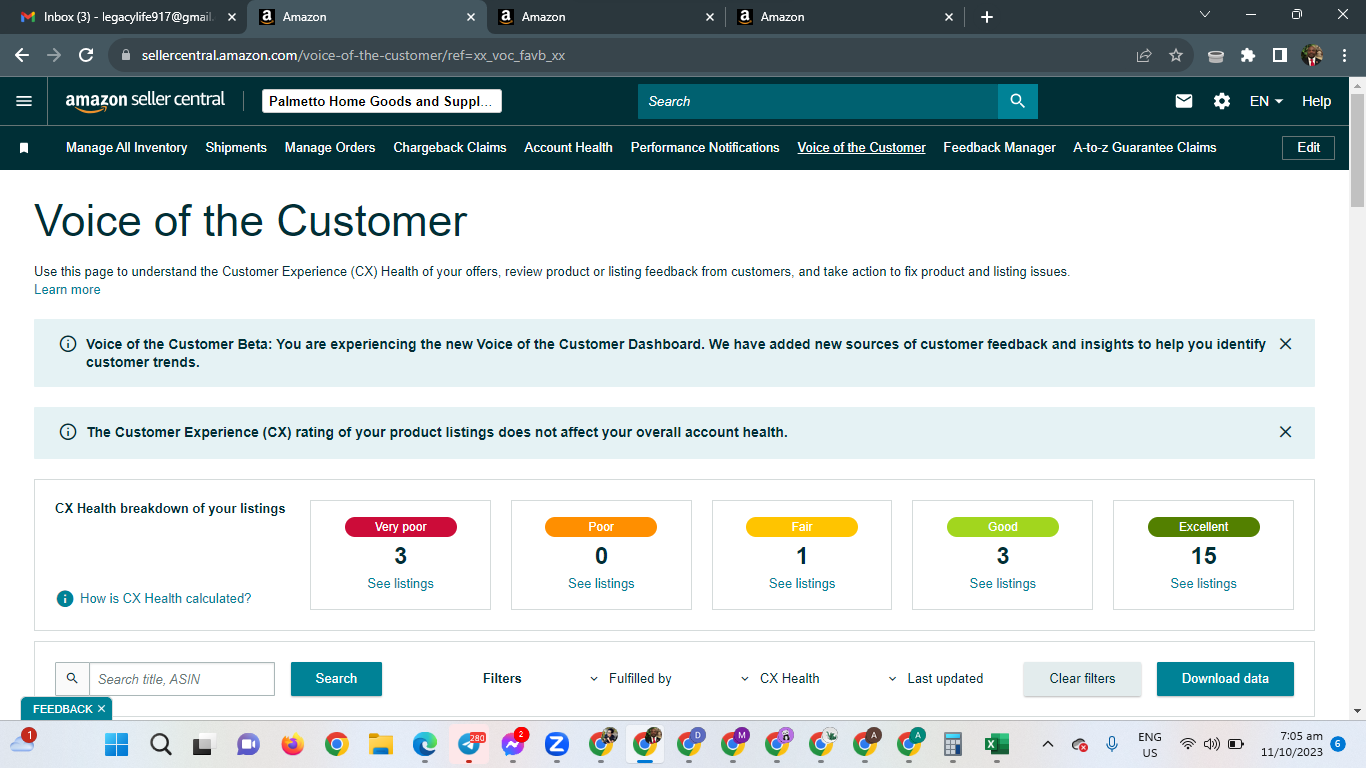Open the settings gear icon

click(x=1222, y=101)
